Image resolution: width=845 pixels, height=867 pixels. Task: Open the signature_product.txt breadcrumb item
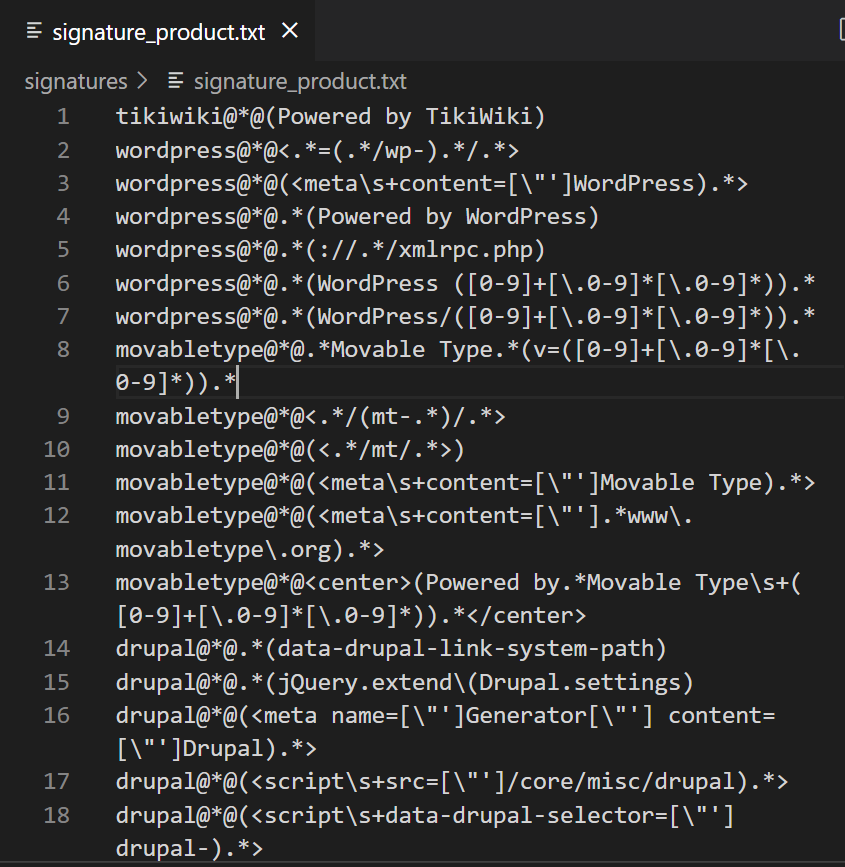click(300, 81)
